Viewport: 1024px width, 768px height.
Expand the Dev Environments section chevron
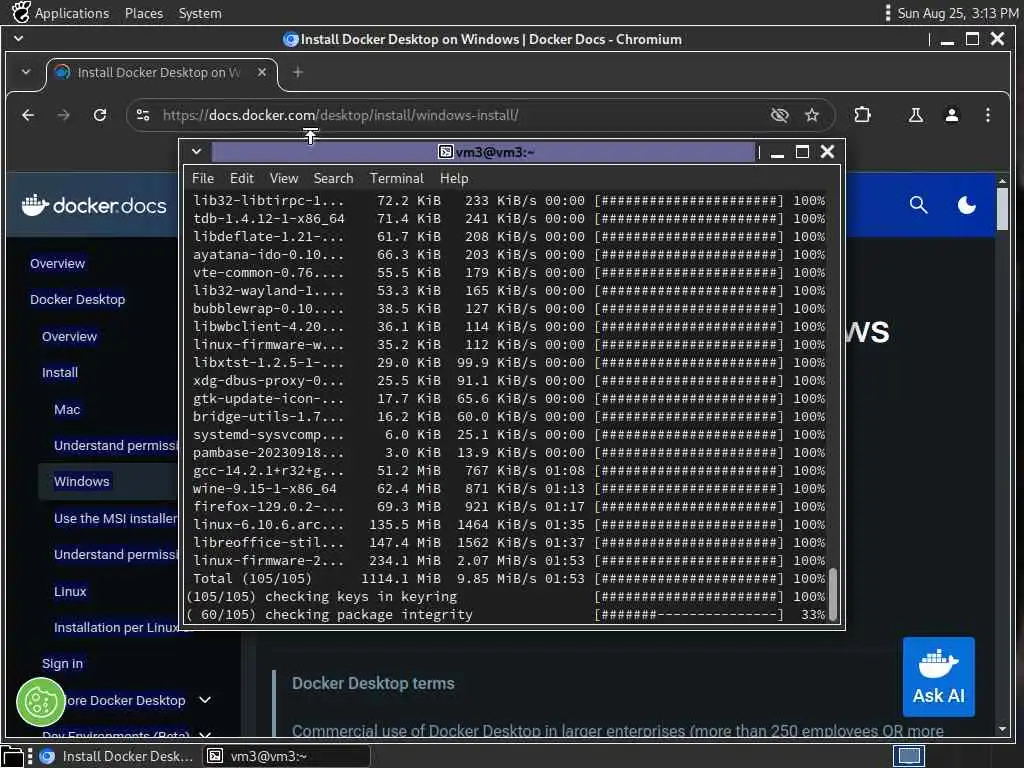point(205,735)
